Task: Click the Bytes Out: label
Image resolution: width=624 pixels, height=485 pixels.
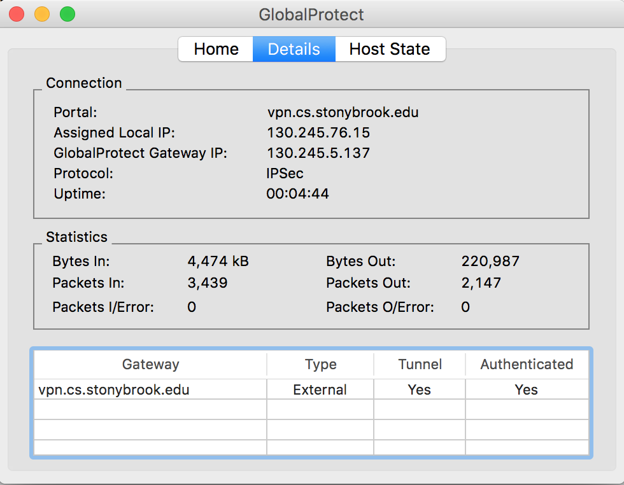Action: pyautogui.click(x=361, y=261)
